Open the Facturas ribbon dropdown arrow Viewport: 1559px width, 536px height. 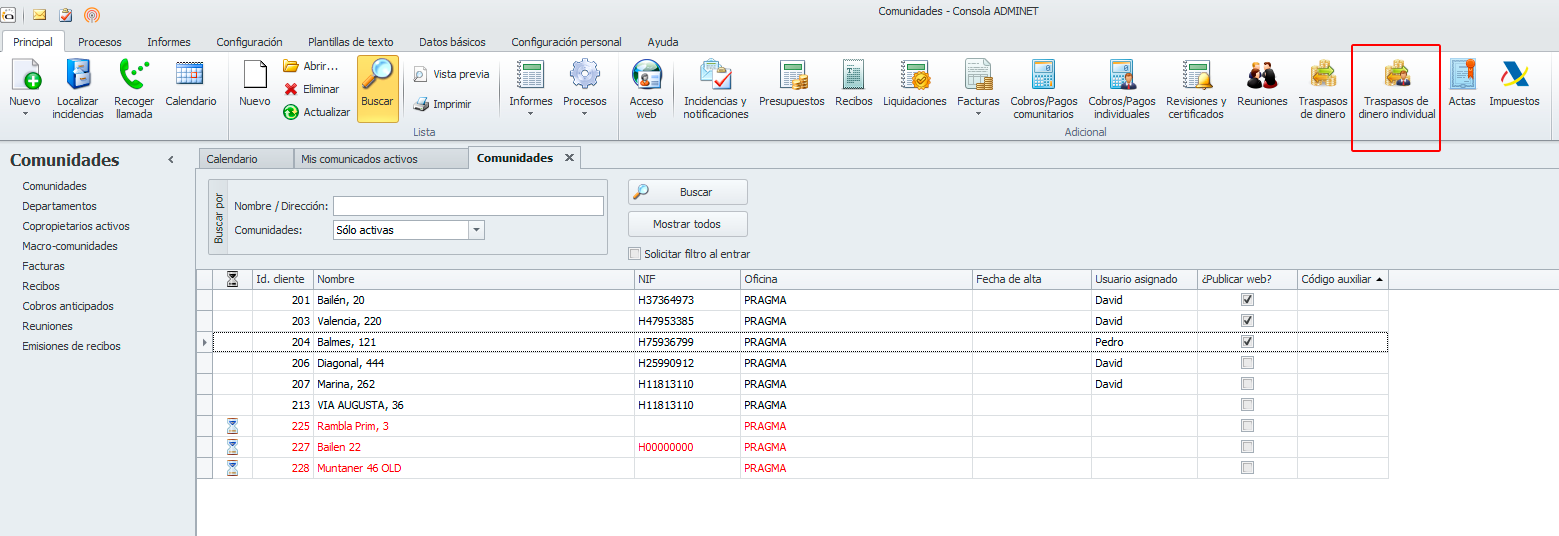click(x=977, y=113)
